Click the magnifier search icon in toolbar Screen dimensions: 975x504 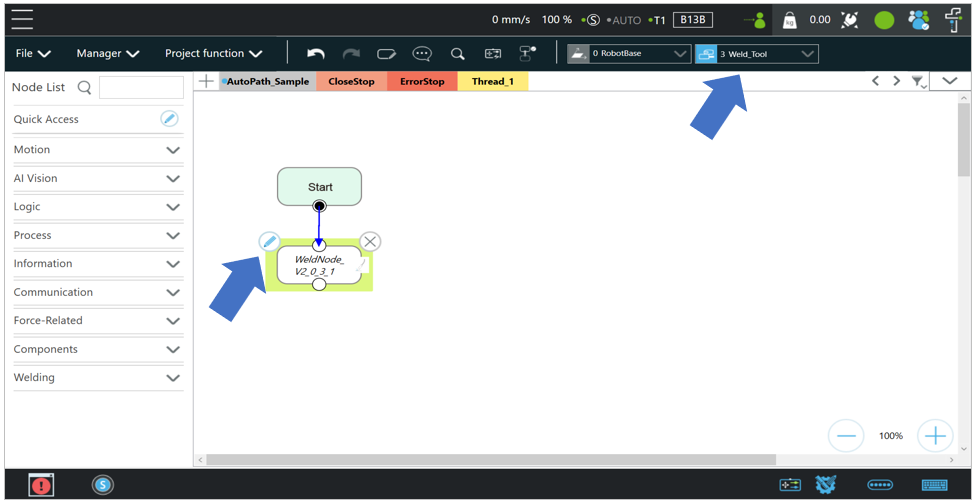457,54
